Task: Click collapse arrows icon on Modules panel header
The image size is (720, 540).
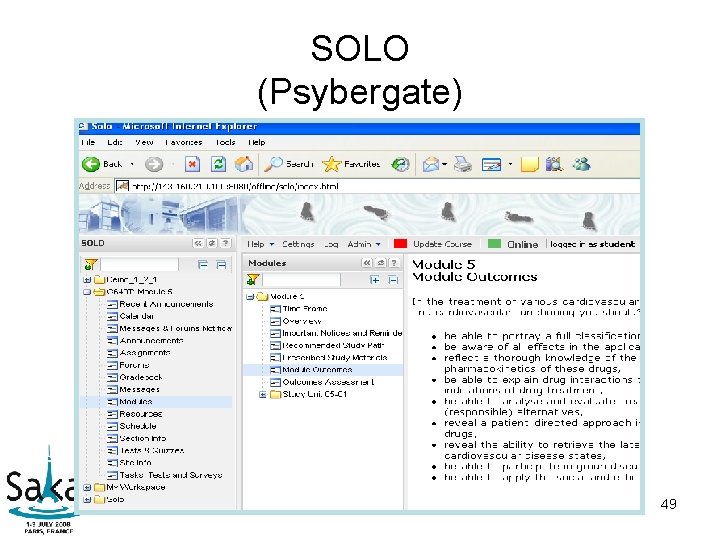Action: 366,263
